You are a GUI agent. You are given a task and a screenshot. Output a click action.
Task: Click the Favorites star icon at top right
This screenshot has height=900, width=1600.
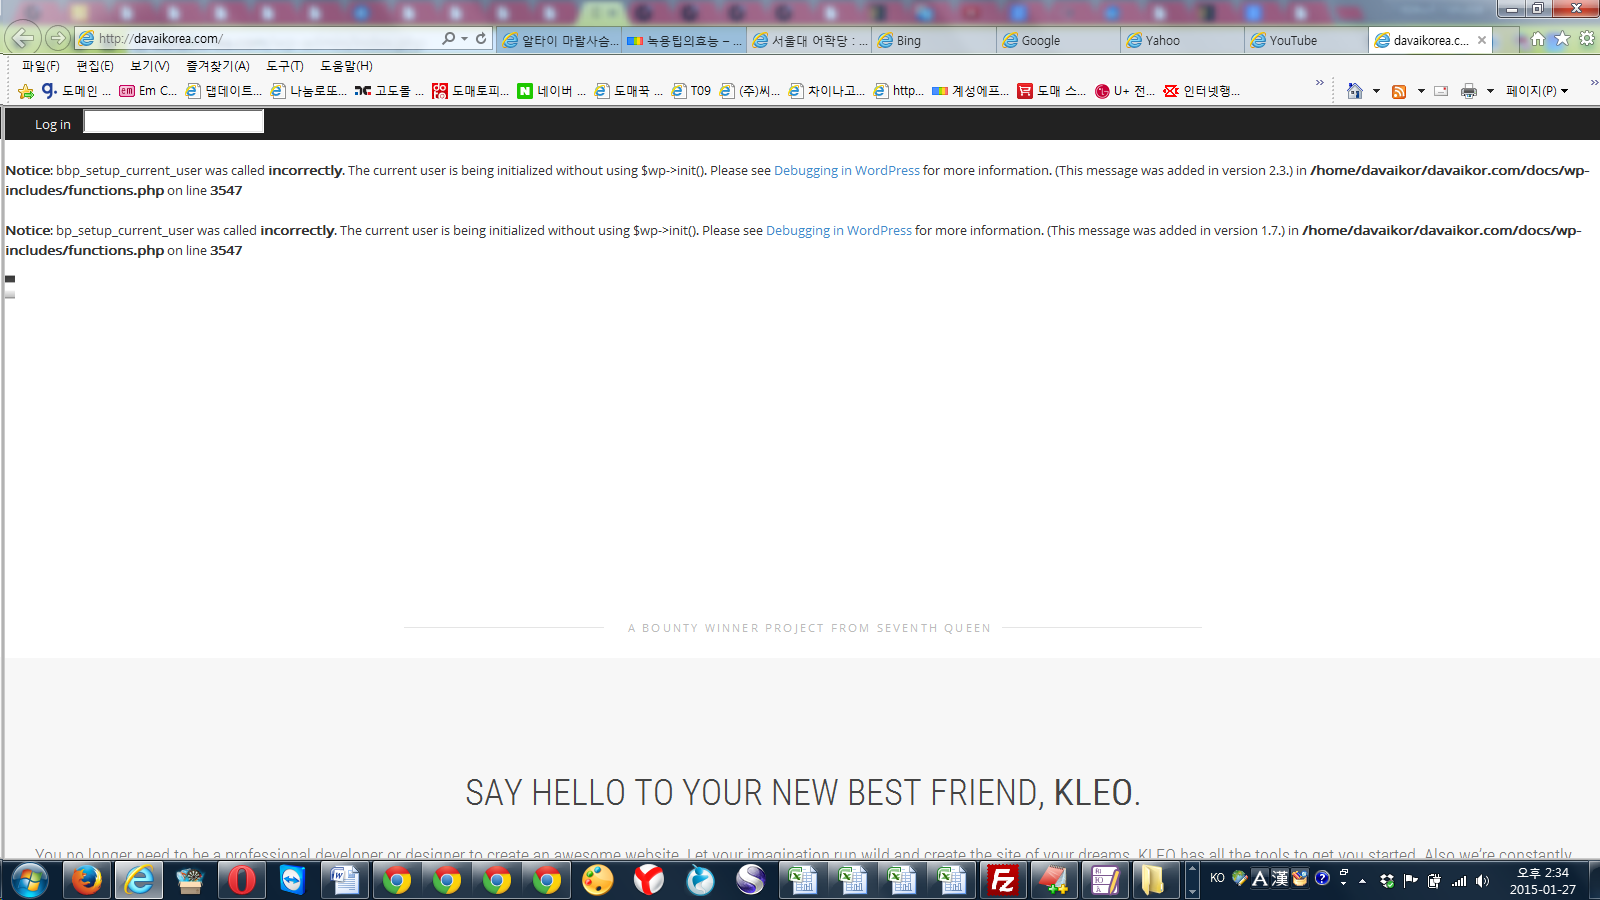tap(1562, 39)
